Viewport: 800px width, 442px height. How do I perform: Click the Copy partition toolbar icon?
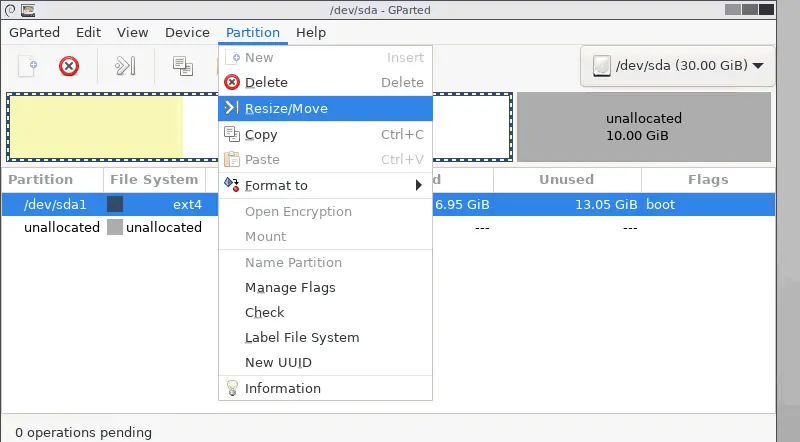click(183, 66)
